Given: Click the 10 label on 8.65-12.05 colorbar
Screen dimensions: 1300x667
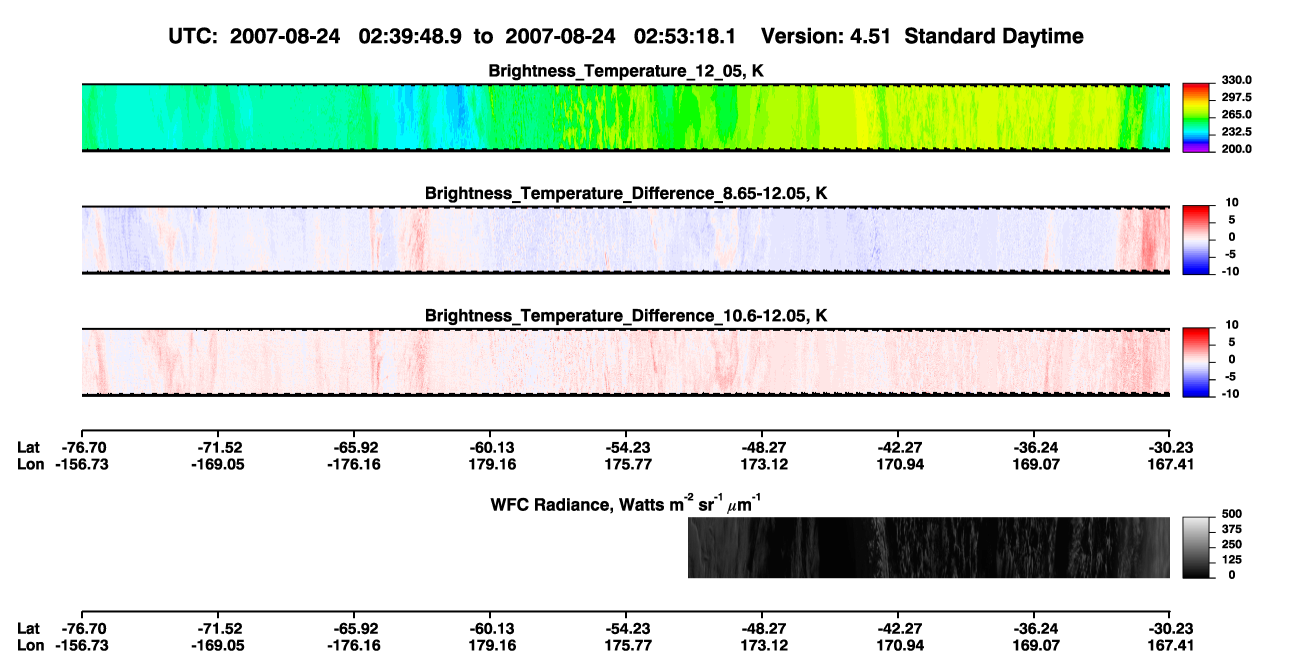Looking at the screenshot, I should [x=1233, y=202].
